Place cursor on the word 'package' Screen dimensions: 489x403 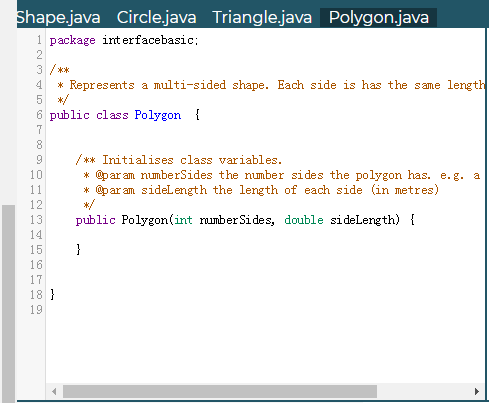tap(73, 40)
